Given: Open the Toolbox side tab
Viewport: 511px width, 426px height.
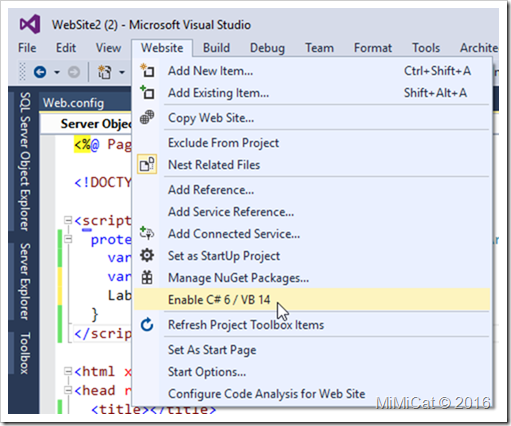Looking at the screenshot, I should pyautogui.click(x=25, y=353).
